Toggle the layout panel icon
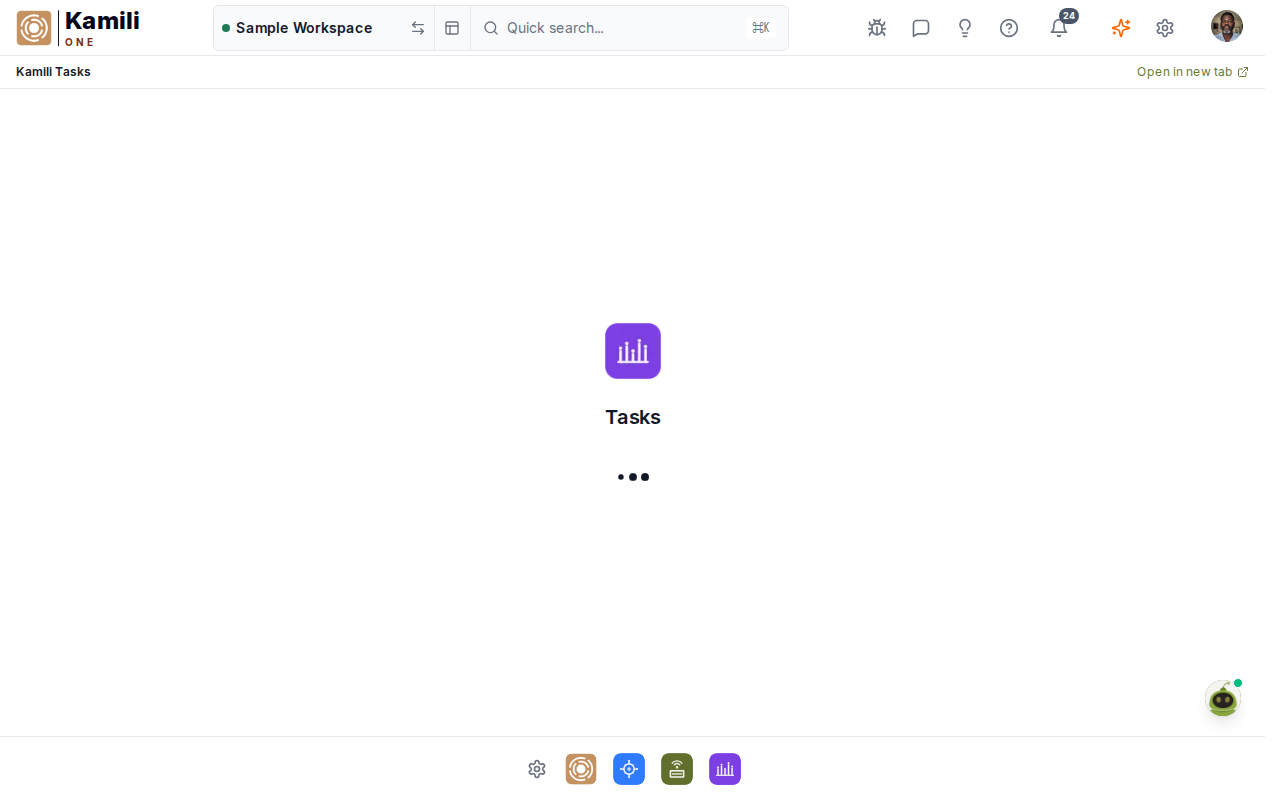The height and width of the screenshot is (800, 1280). coord(452,28)
